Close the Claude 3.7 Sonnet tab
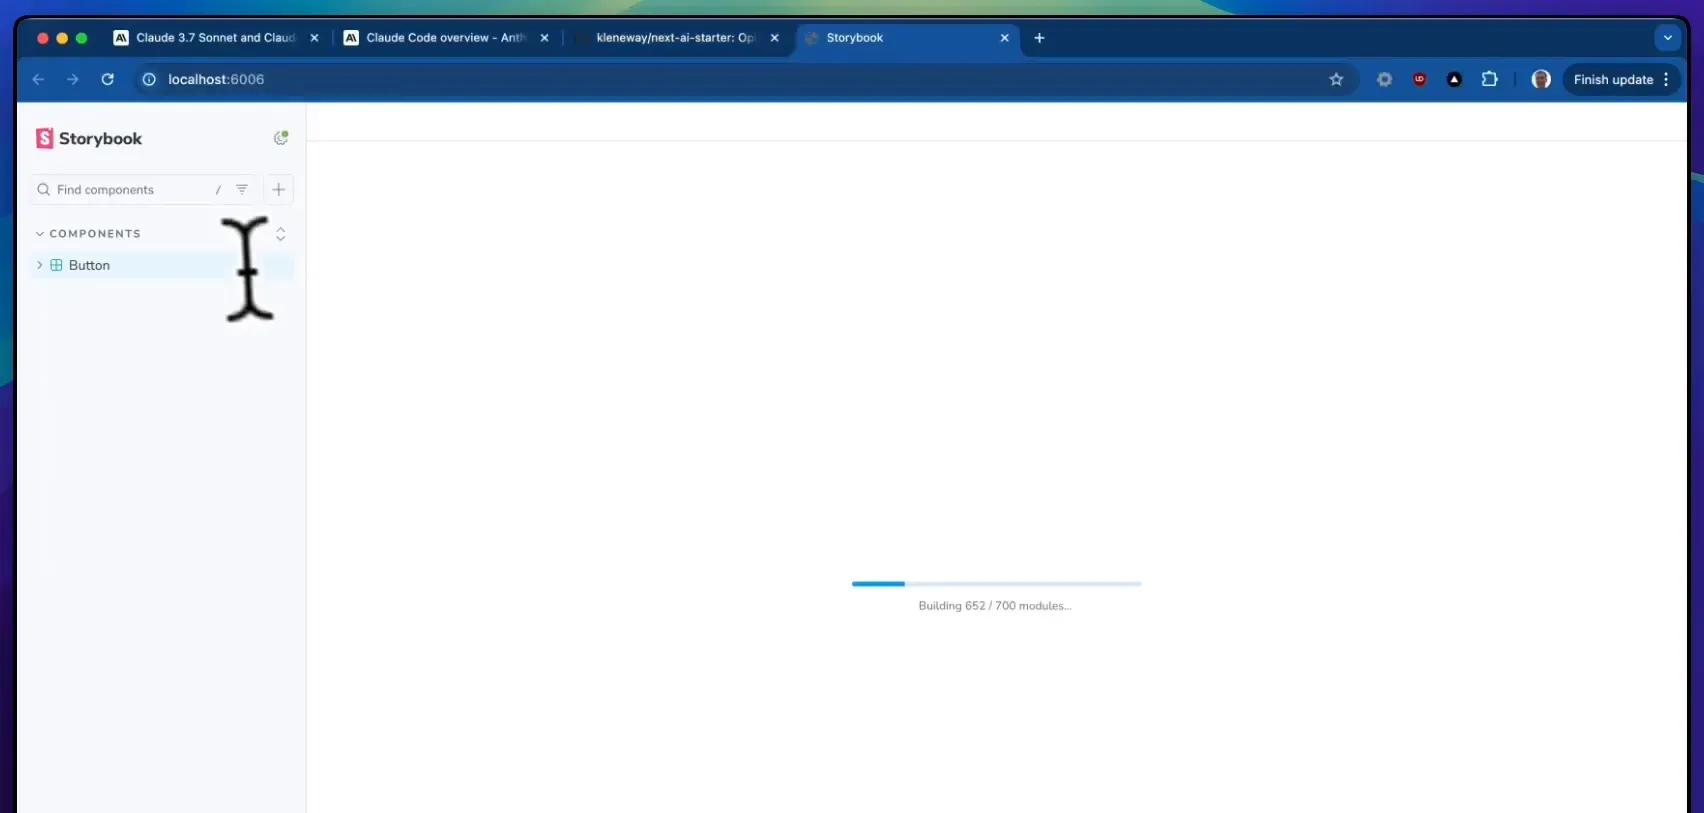This screenshot has height=813, width=1704. (x=315, y=38)
